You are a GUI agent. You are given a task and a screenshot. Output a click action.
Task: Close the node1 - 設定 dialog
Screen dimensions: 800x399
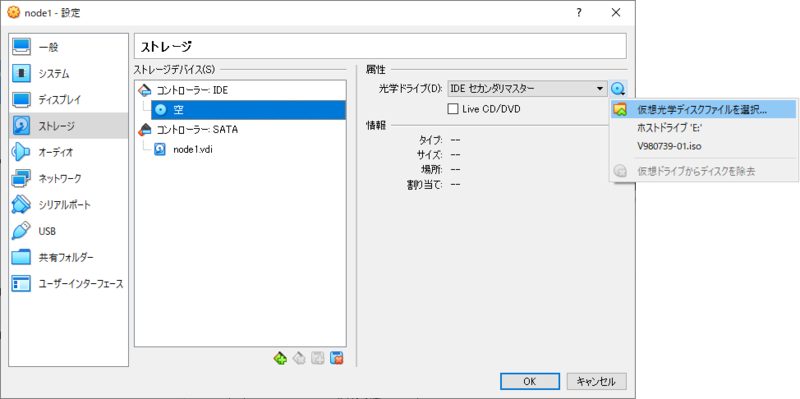coord(616,13)
